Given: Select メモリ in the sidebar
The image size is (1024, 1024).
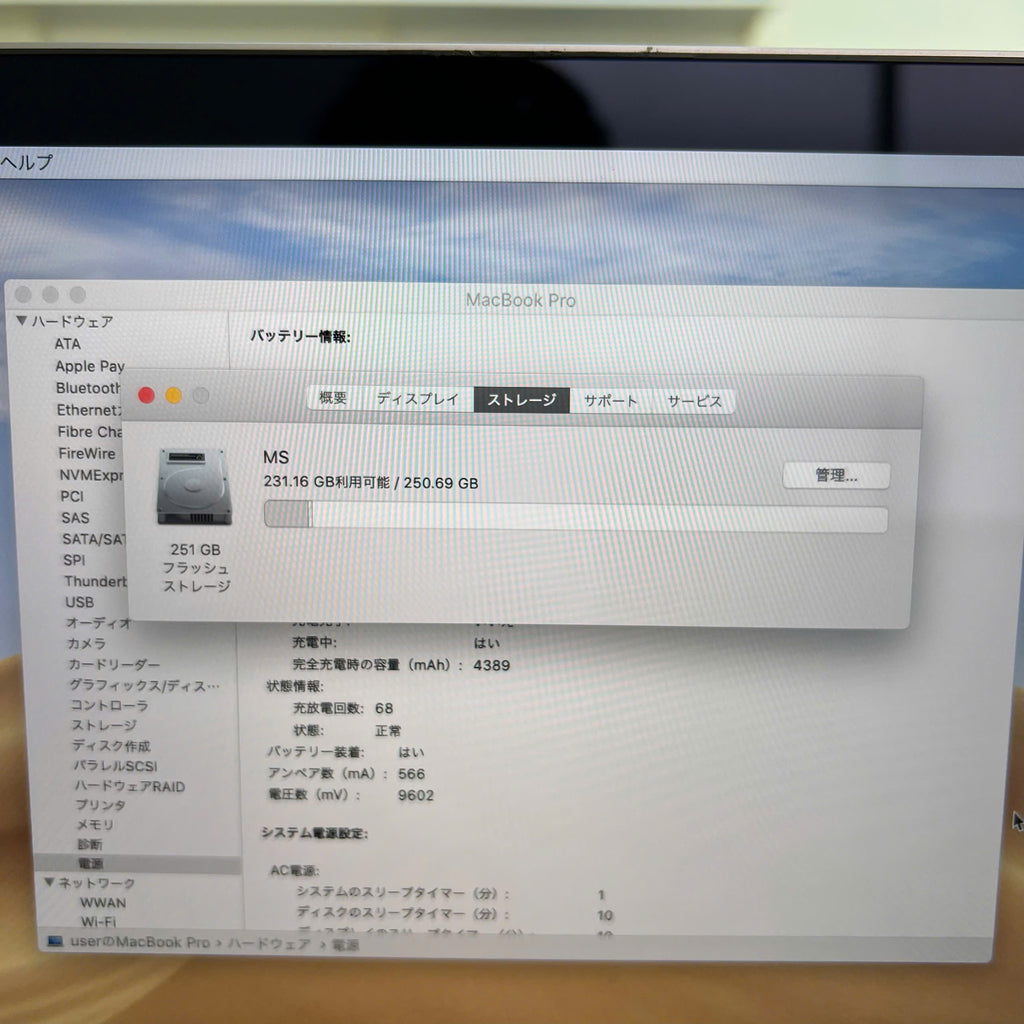Looking at the screenshot, I should [95, 824].
